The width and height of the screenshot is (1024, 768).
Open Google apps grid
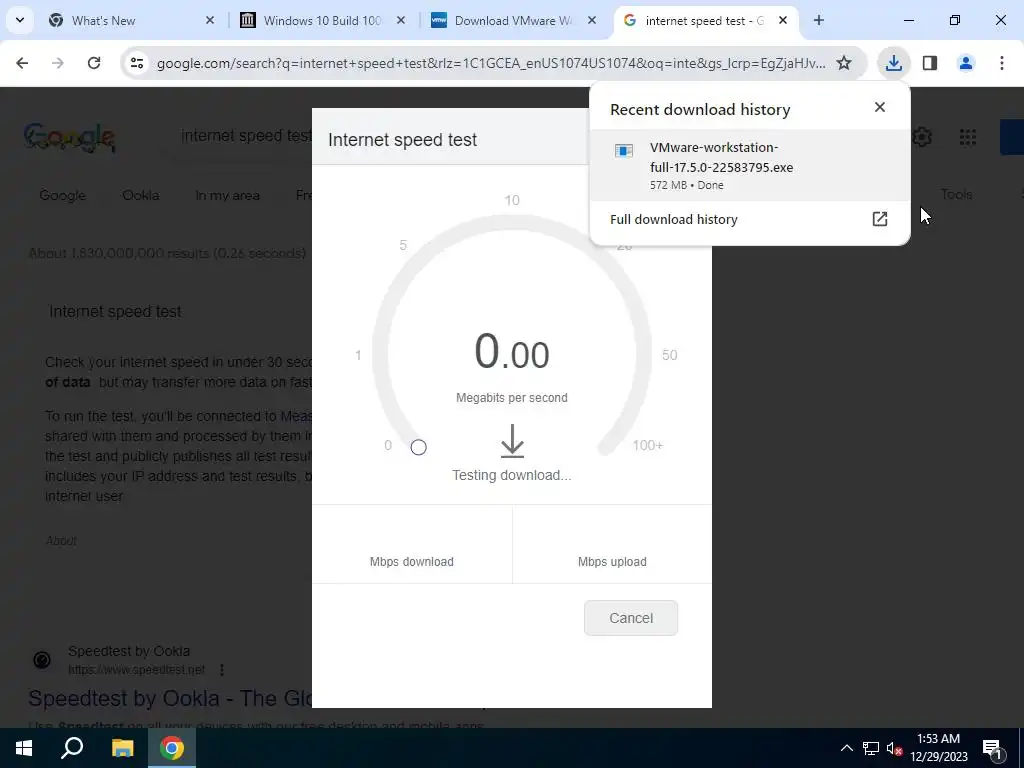(x=968, y=137)
